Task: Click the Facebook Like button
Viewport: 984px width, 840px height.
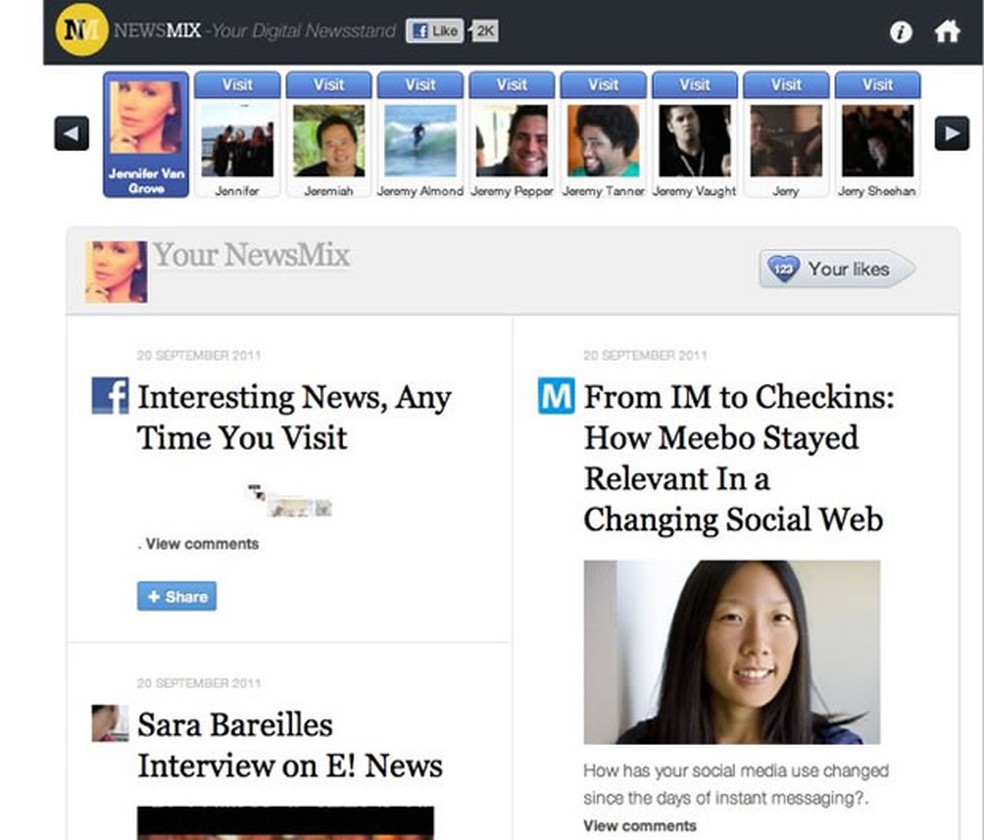Action: coord(434,31)
